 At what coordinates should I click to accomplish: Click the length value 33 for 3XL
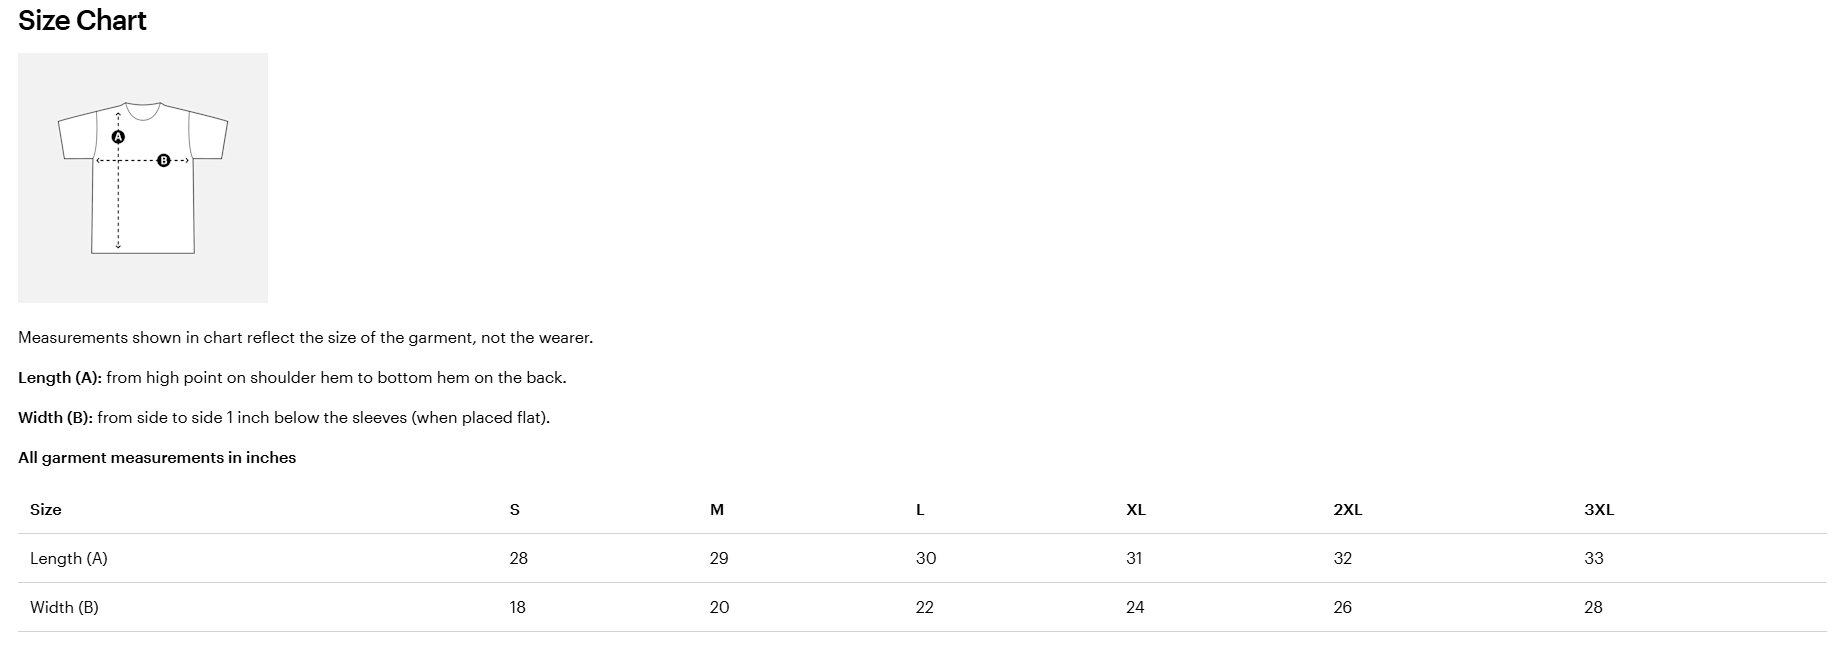tap(1594, 559)
